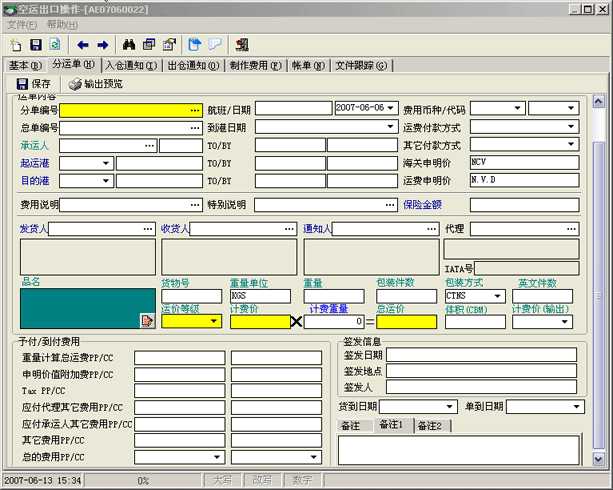Open the flight date 2007-06-06 dropdown
Viewport: 613px width, 490px height.
pyautogui.click(x=391, y=108)
